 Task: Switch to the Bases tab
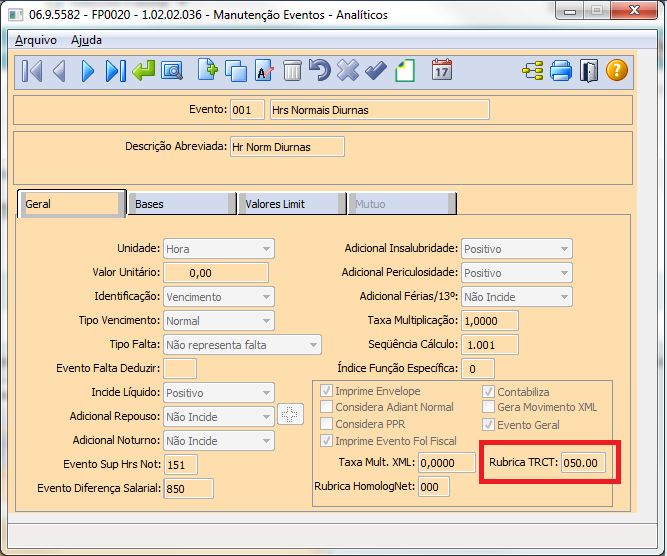(x=182, y=204)
